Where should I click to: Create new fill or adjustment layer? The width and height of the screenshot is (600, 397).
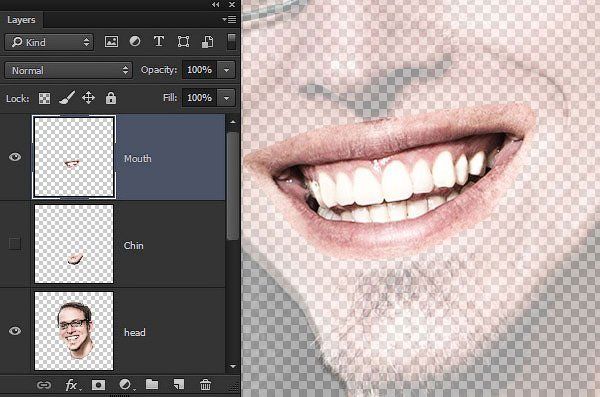point(126,385)
